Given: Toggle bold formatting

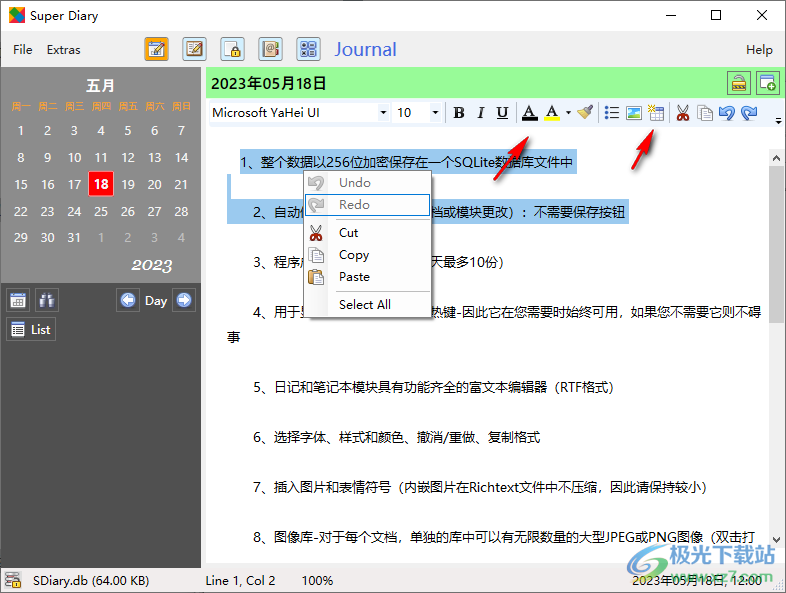Looking at the screenshot, I should coord(459,113).
